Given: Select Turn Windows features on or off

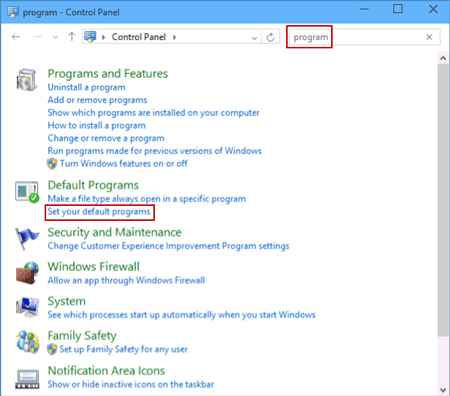Looking at the screenshot, I should coord(124,164).
